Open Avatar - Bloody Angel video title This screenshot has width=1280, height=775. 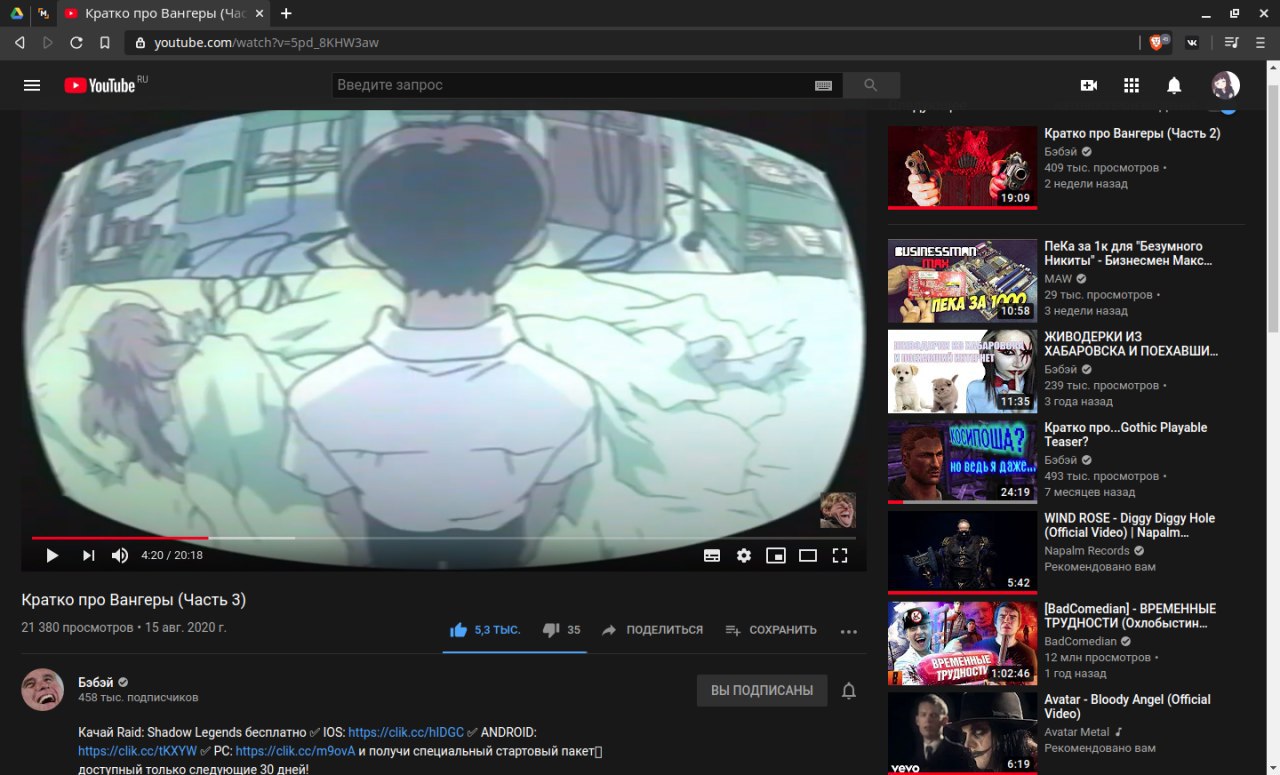pos(1127,706)
